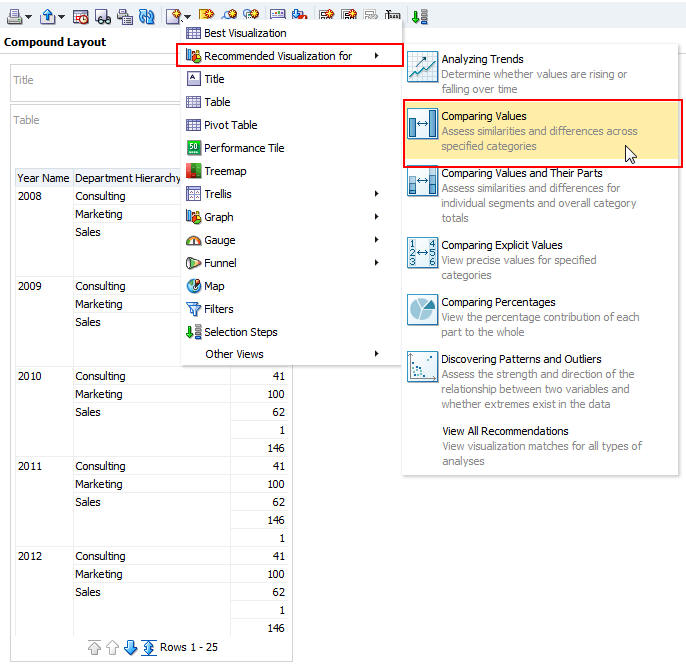Click the Duplicate Compound Layout icon

326,15
